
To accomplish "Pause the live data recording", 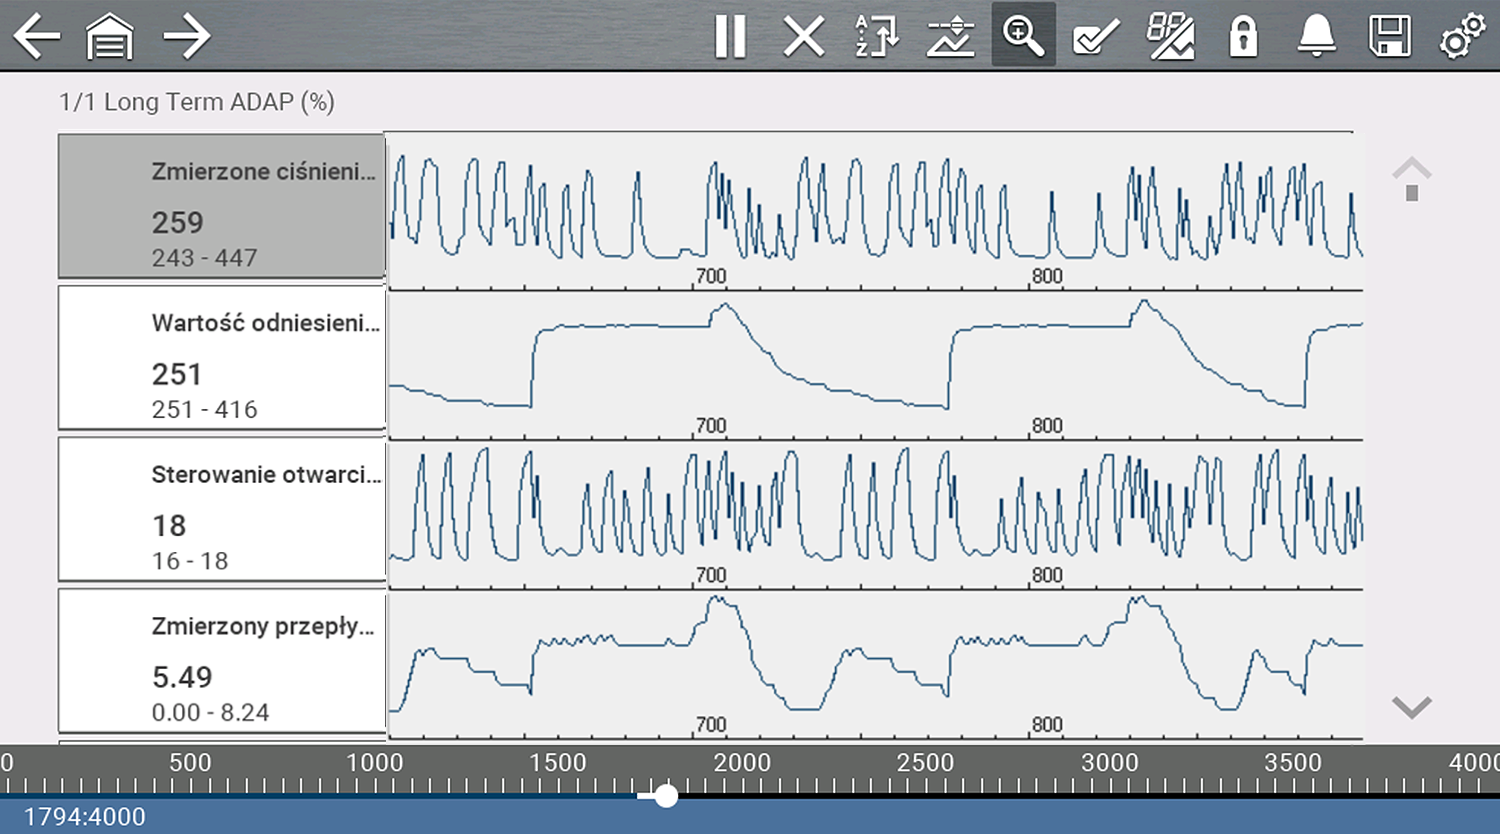I will (730, 37).
